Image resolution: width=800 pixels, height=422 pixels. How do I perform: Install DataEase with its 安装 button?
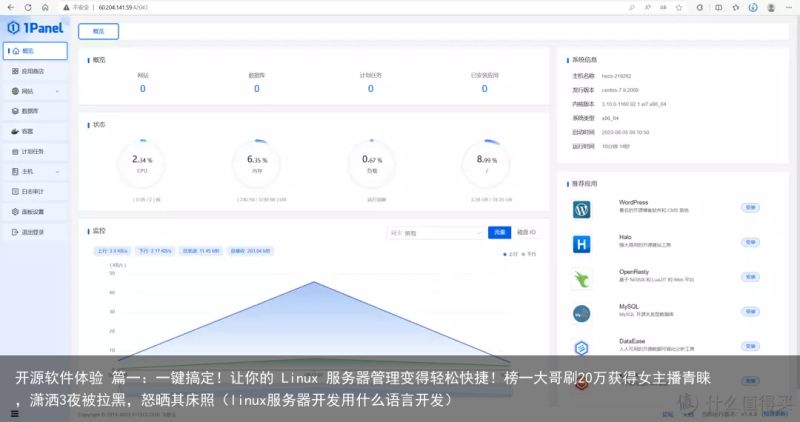click(750, 346)
